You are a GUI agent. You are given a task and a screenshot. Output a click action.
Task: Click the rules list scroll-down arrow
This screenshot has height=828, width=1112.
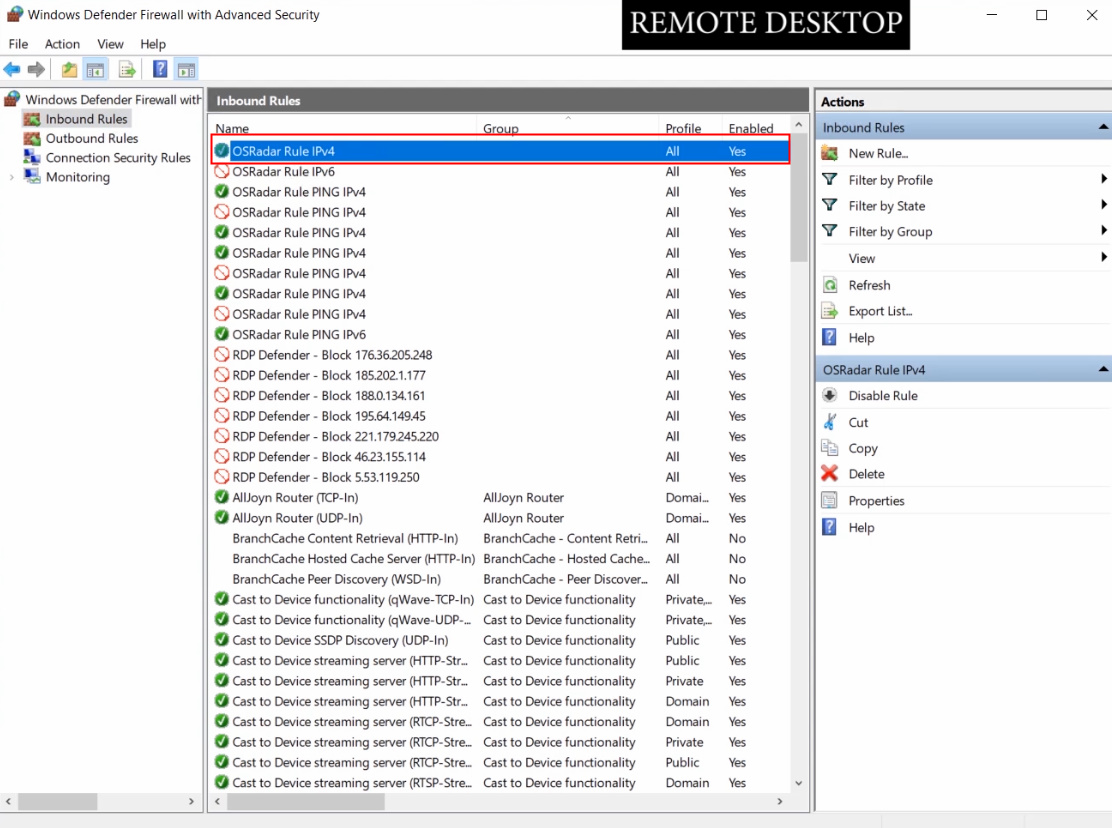point(799,783)
